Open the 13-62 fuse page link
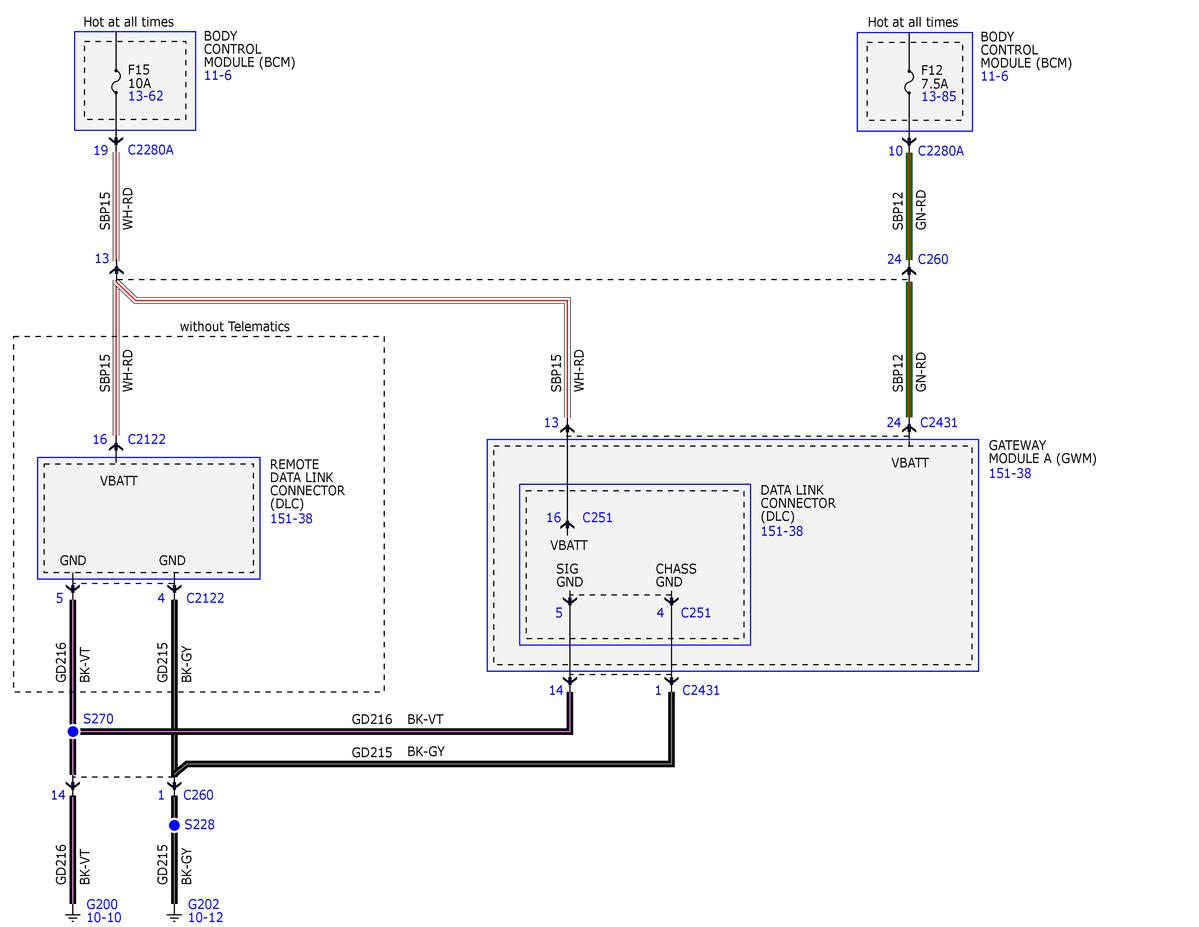Screen dimensions: 1199x927 (x=145, y=96)
